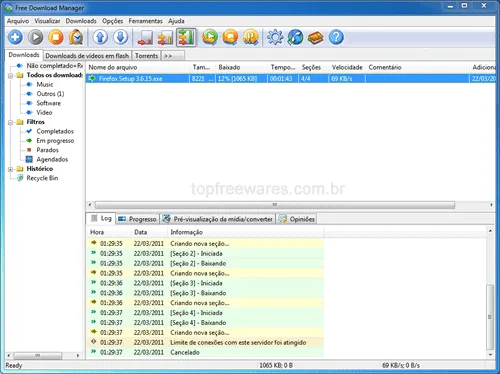Select the Firefox Setup 3.6.15.exe download row
The height and width of the screenshot is (374, 500).
click(x=290, y=79)
